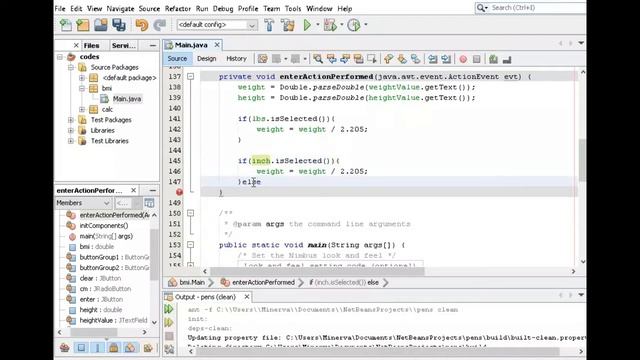Click the Build Project hammer icon
The height and width of the screenshot is (360, 640).
tap(269, 25)
